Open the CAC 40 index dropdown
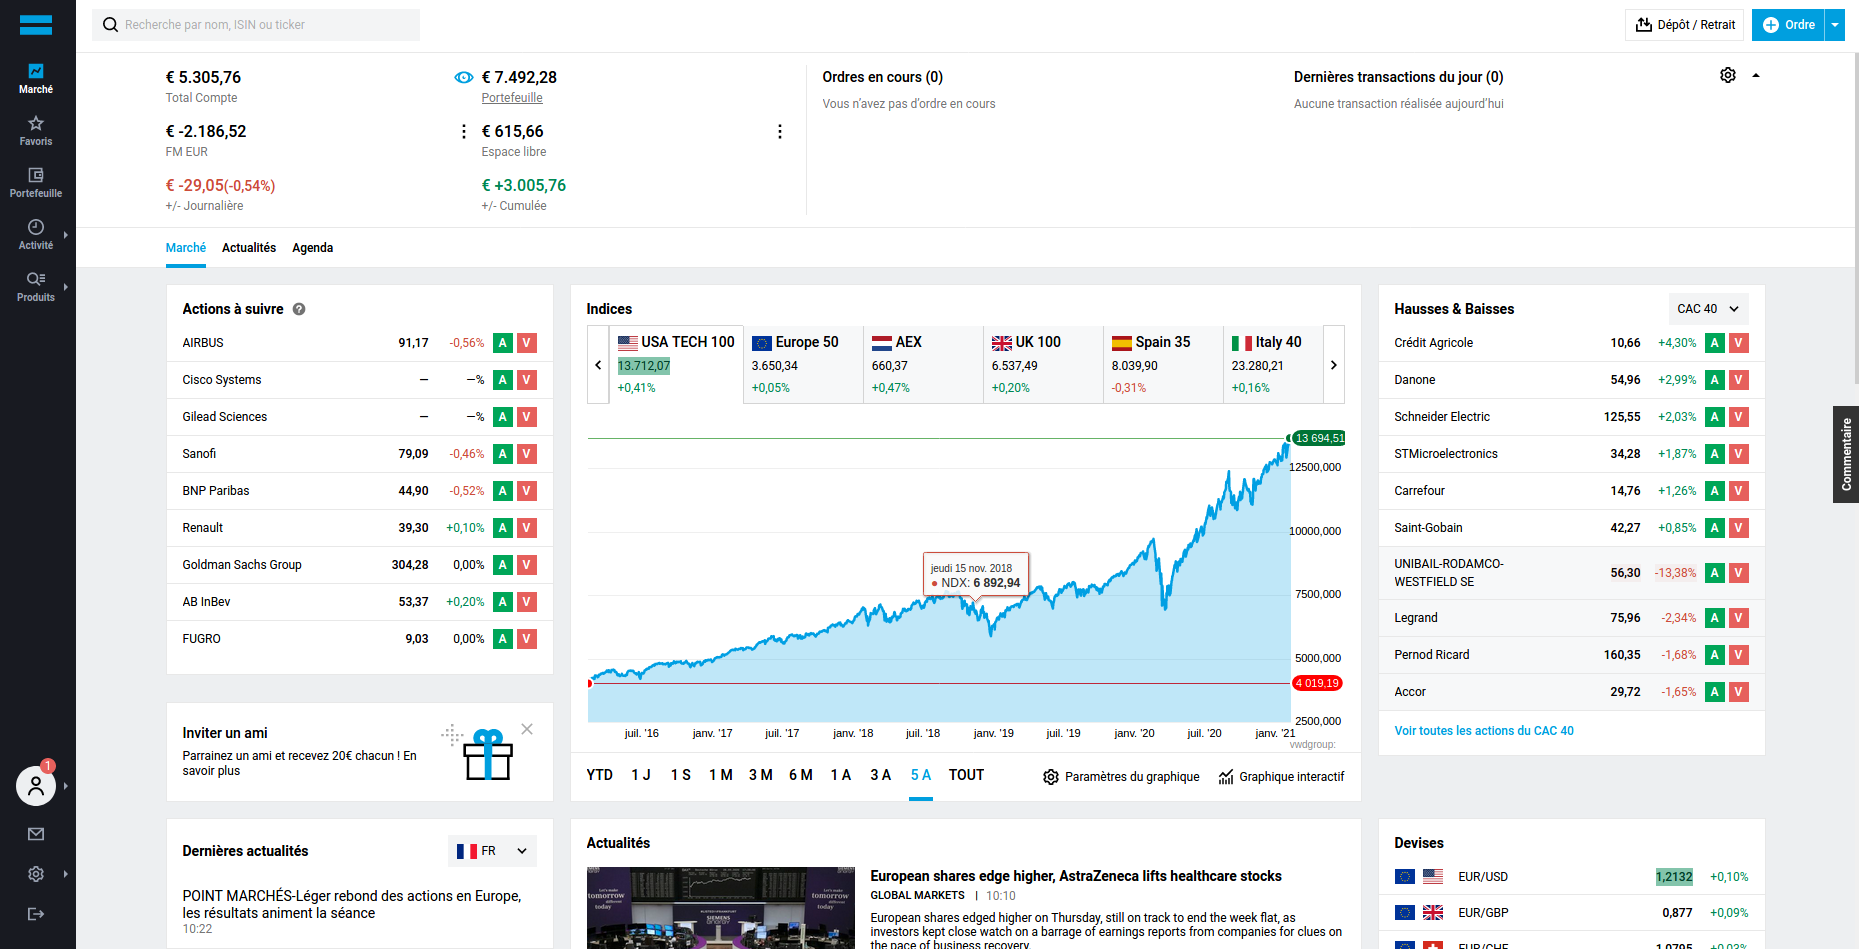The height and width of the screenshot is (949, 1859). click(x=1707, y=309)
